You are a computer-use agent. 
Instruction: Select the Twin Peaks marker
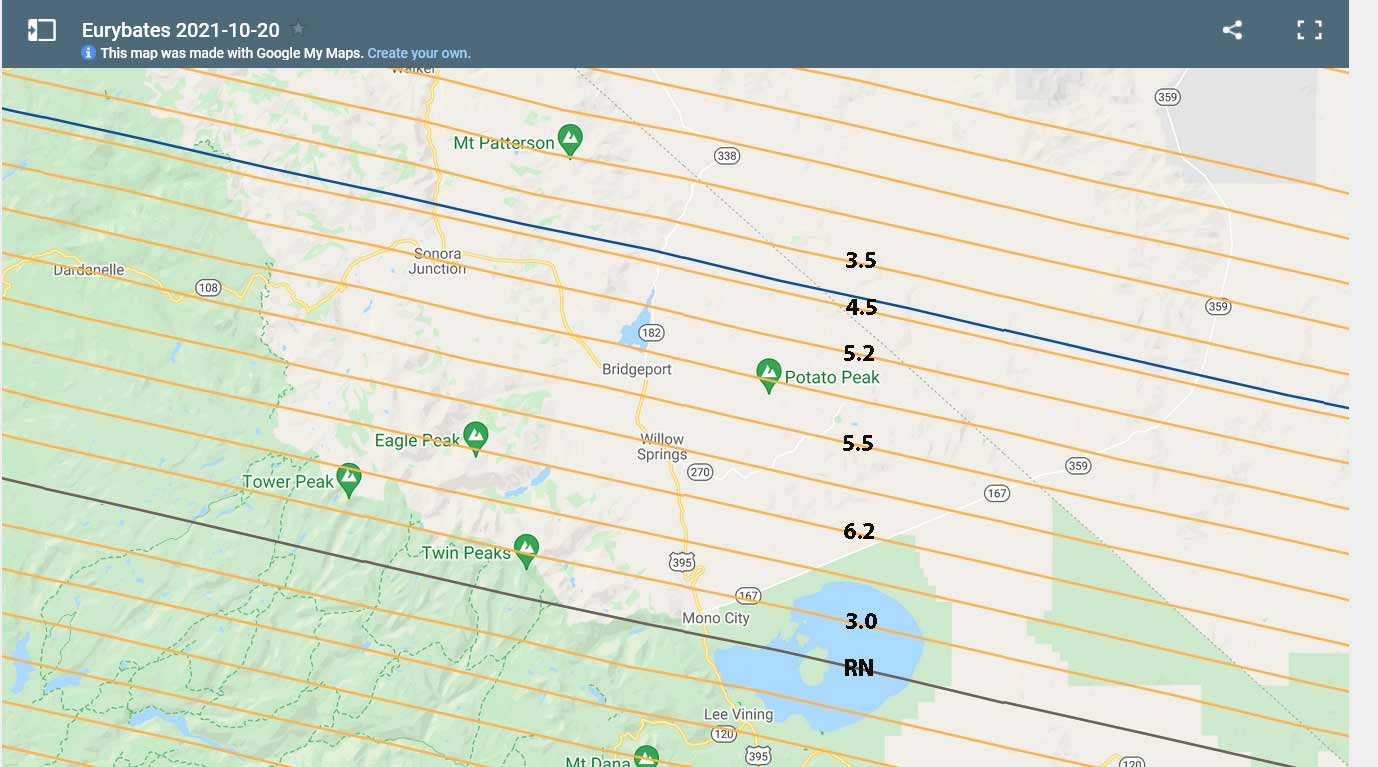pos(526,552)
